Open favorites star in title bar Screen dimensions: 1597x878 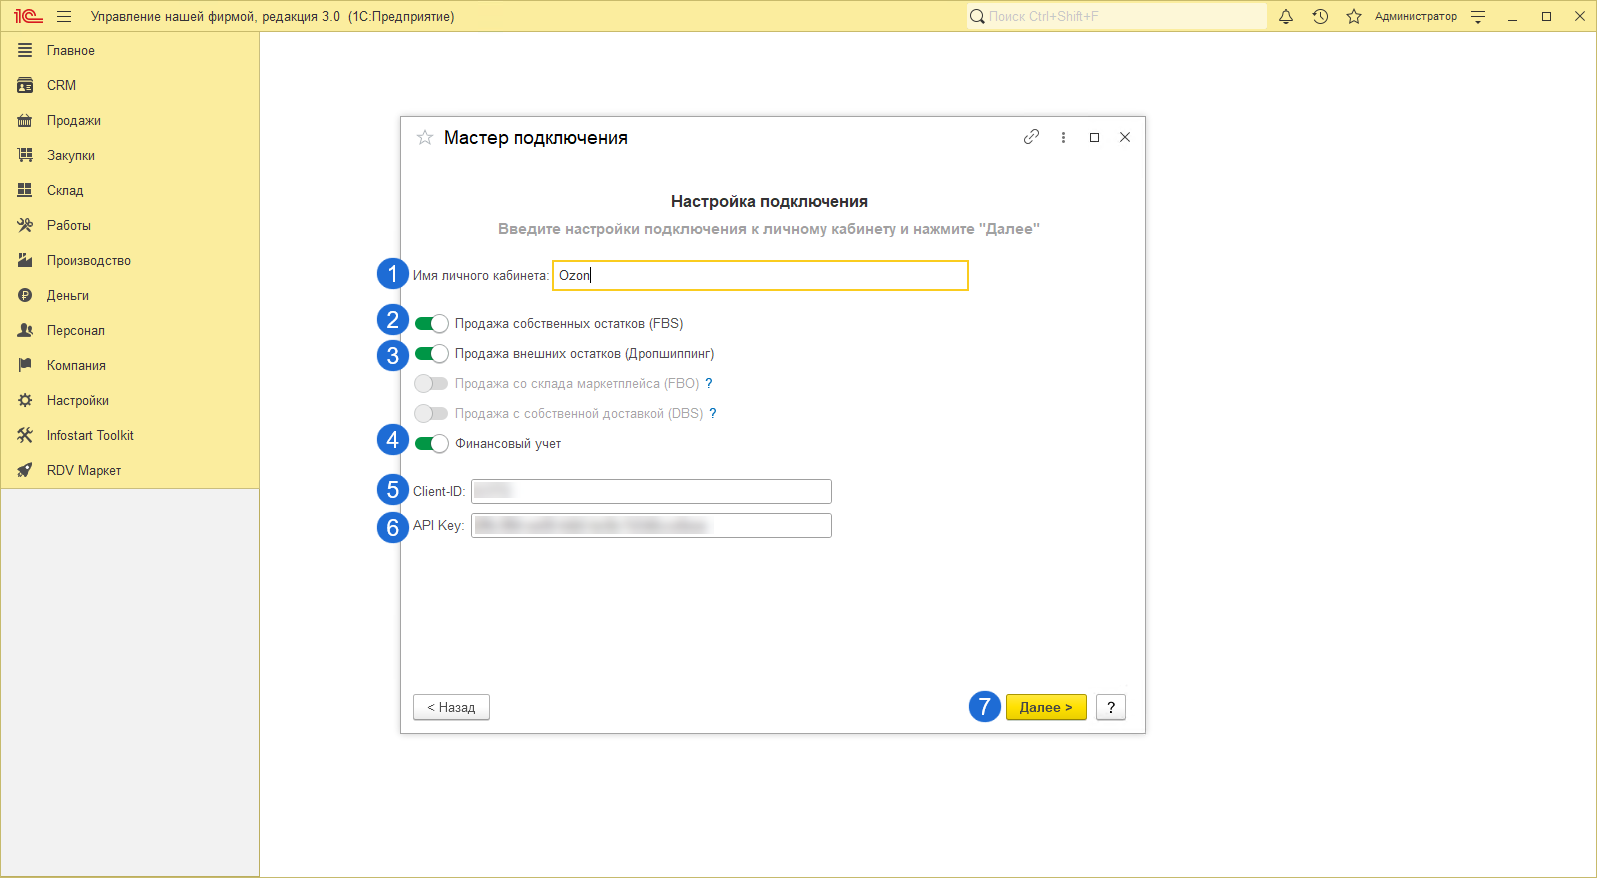pos(1354,16)
